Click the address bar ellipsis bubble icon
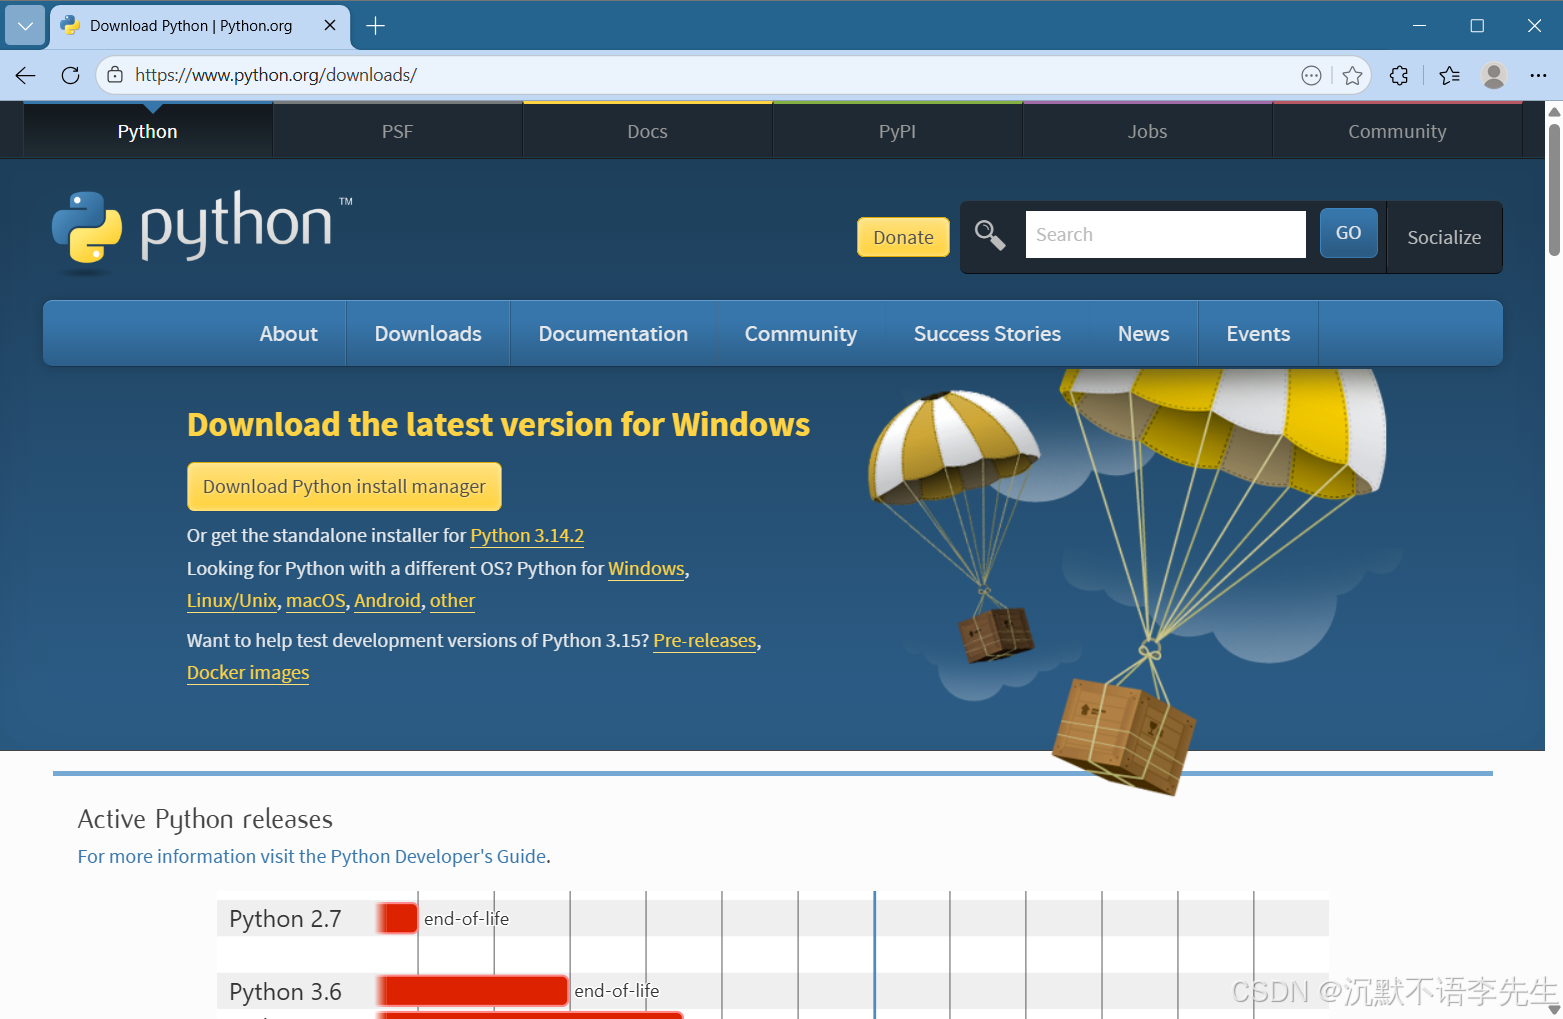The width and height of the screenshot is (1563, 1019). click(1311, 75)
